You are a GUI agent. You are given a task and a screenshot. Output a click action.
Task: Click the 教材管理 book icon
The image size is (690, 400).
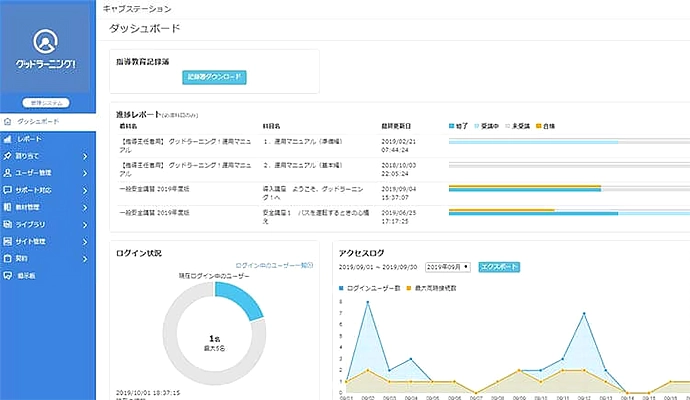tap(9, 208)
